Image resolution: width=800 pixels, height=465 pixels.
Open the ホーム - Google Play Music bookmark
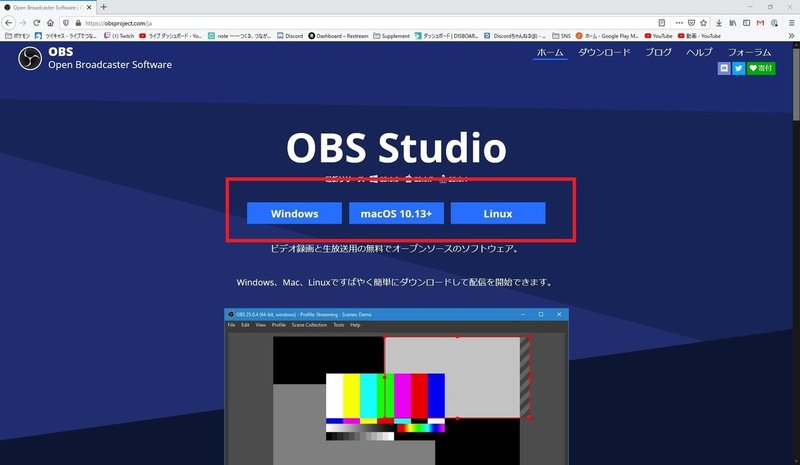607,36
